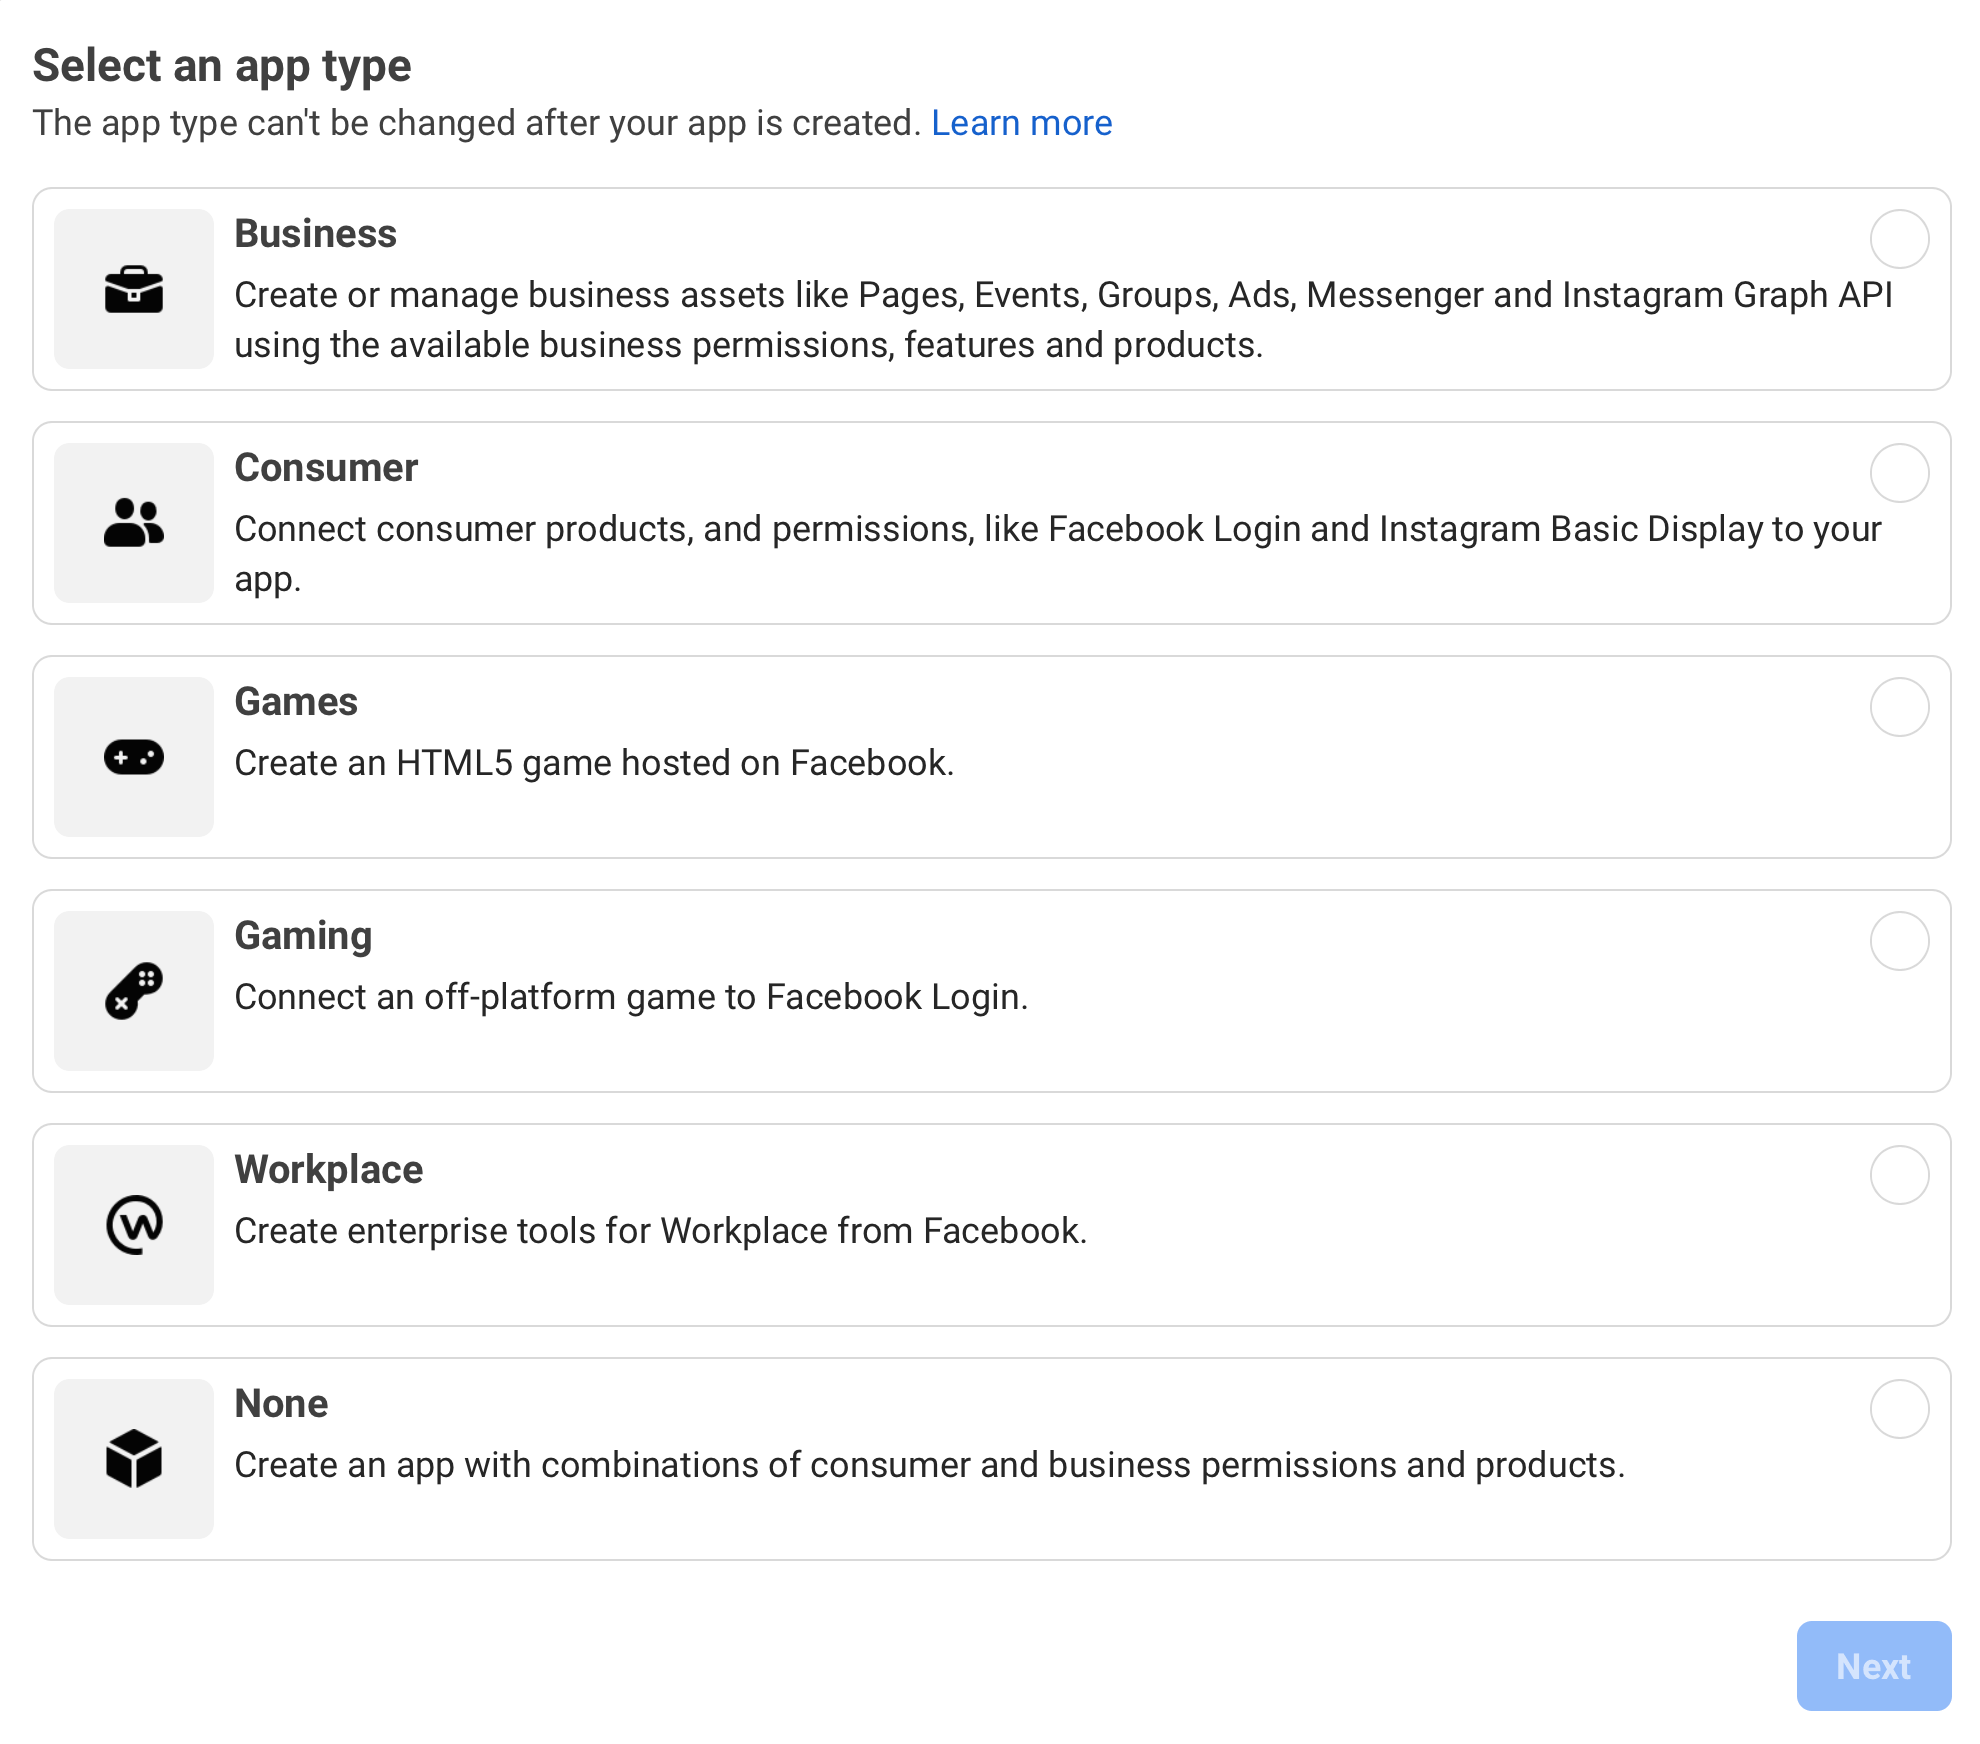Click the briefcase Business icon
The image size is (1980, 1744).
pos(135,288)
